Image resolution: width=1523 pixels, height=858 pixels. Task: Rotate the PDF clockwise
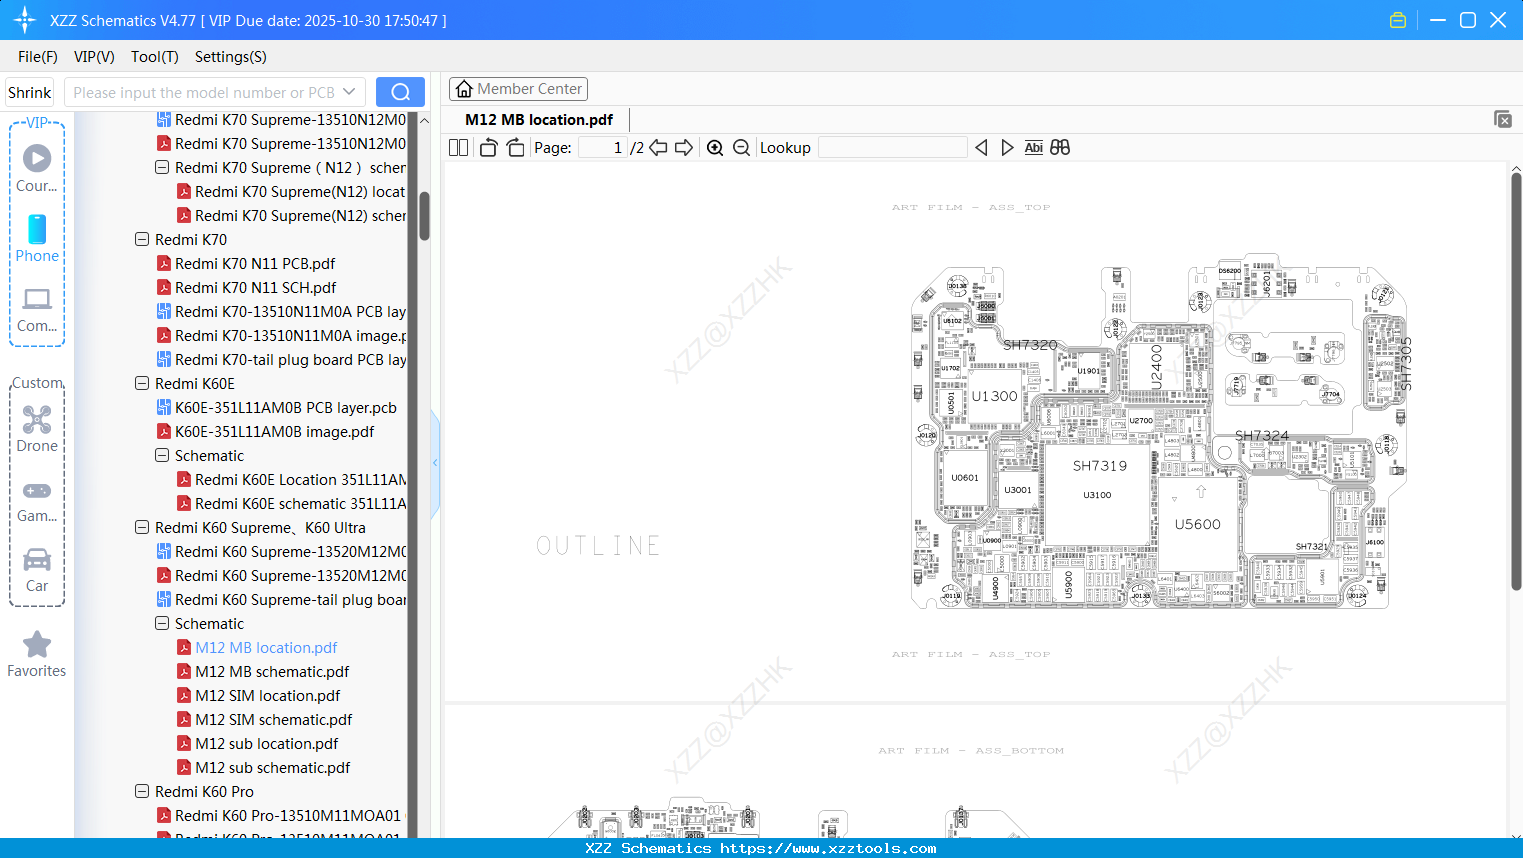tap(515, 147)
